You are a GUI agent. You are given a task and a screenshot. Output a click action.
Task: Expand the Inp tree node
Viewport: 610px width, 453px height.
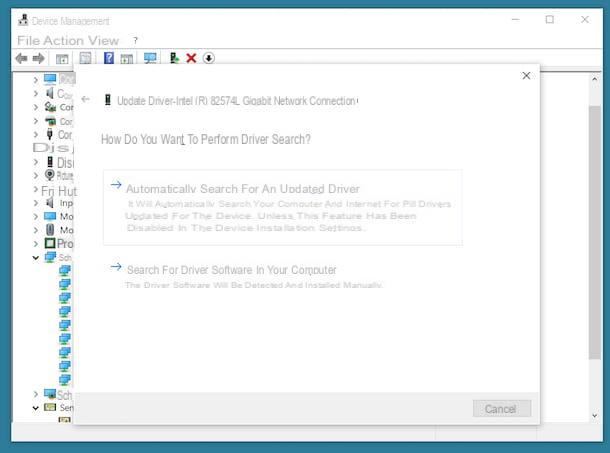tap(36, 203)
